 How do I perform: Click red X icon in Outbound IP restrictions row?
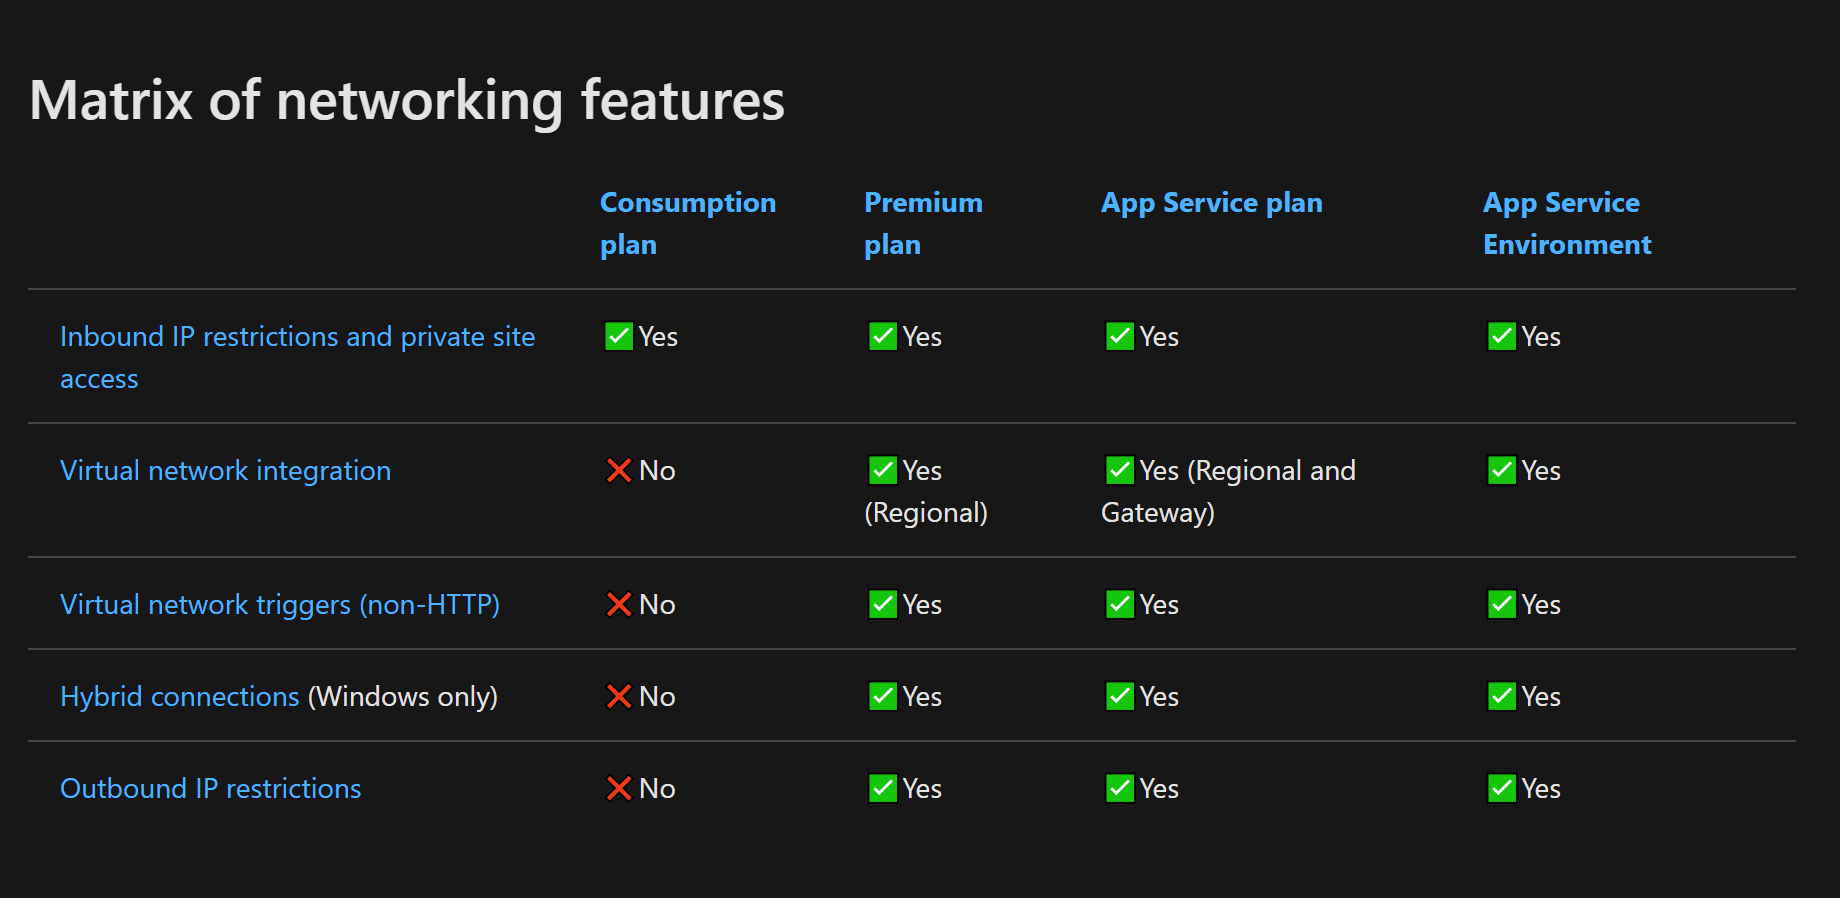619,788
